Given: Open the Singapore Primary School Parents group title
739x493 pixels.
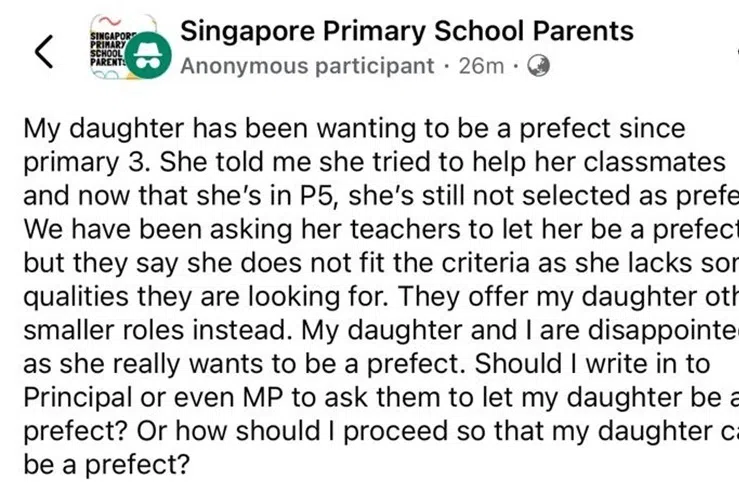Looking at the screenshot, I should 407,31.
